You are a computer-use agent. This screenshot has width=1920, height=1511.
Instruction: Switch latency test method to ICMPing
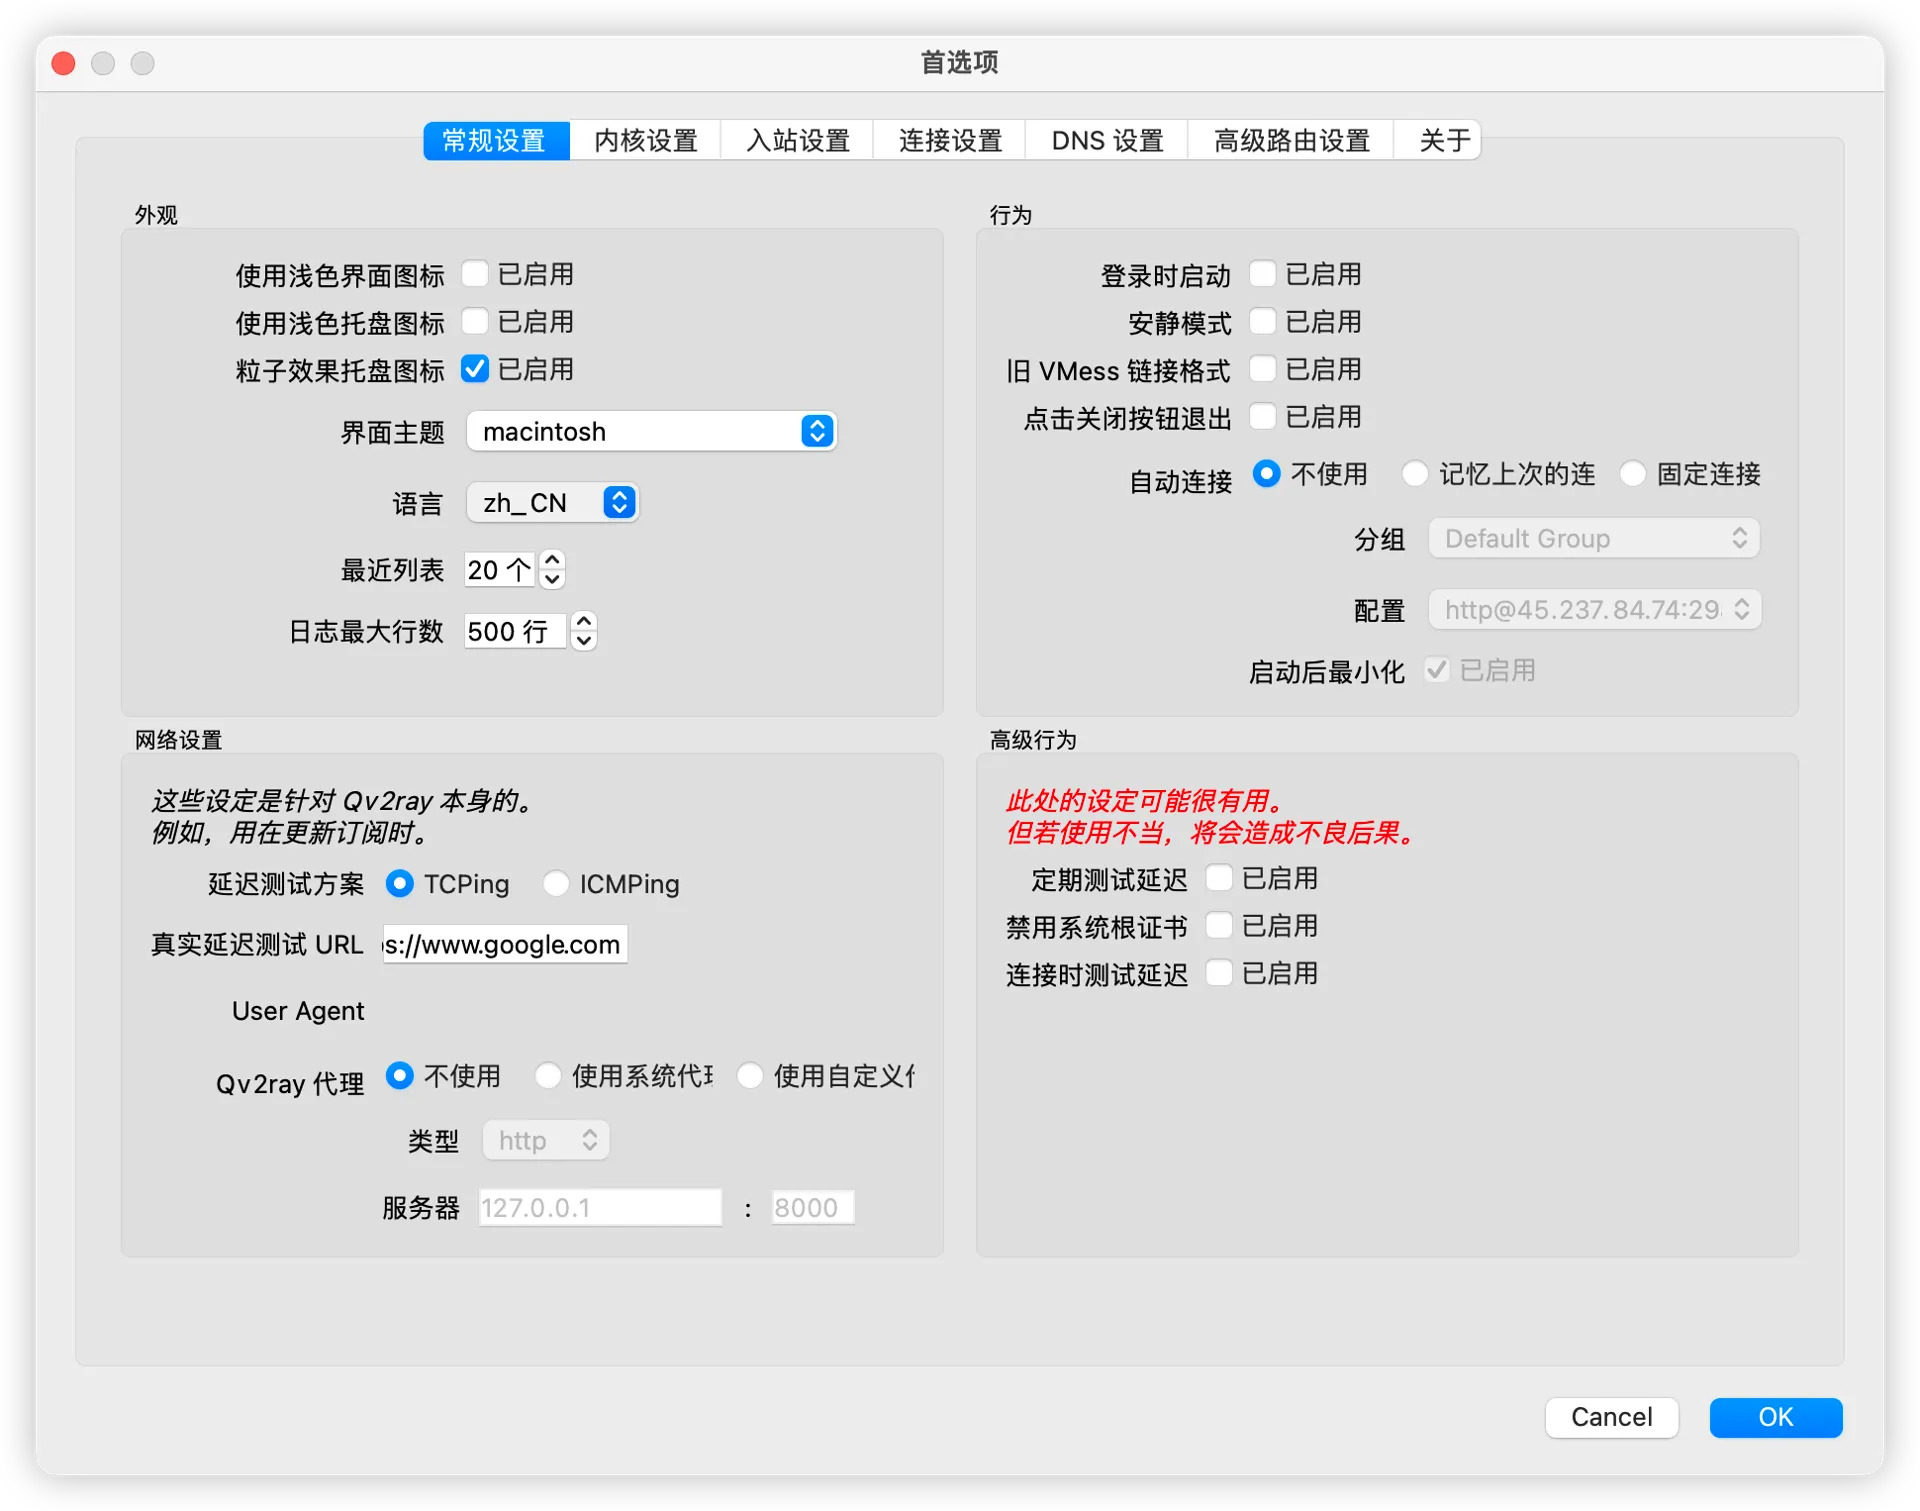pyautogui.click(x=556, y=884)
